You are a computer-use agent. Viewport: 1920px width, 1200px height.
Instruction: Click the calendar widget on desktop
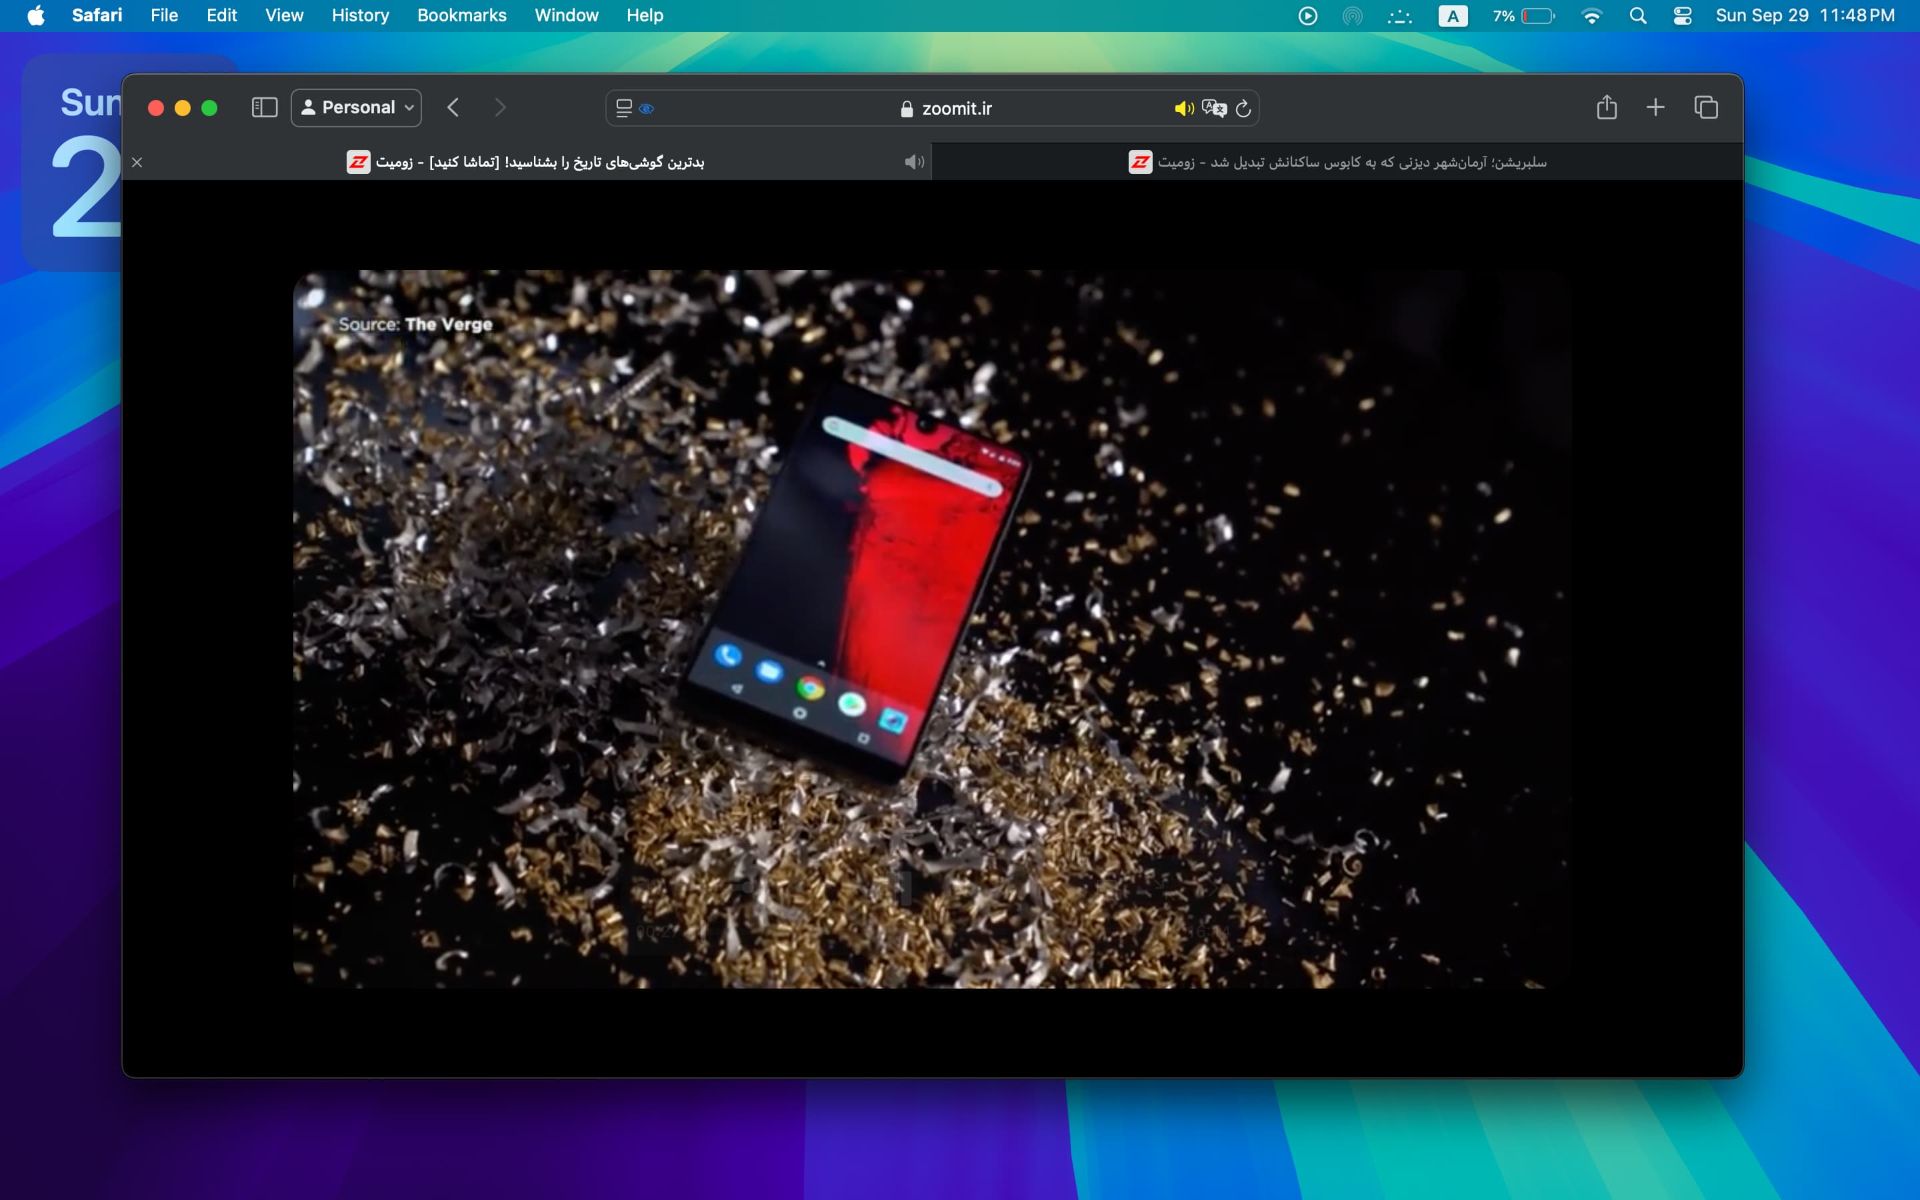(x=72, y=162)
